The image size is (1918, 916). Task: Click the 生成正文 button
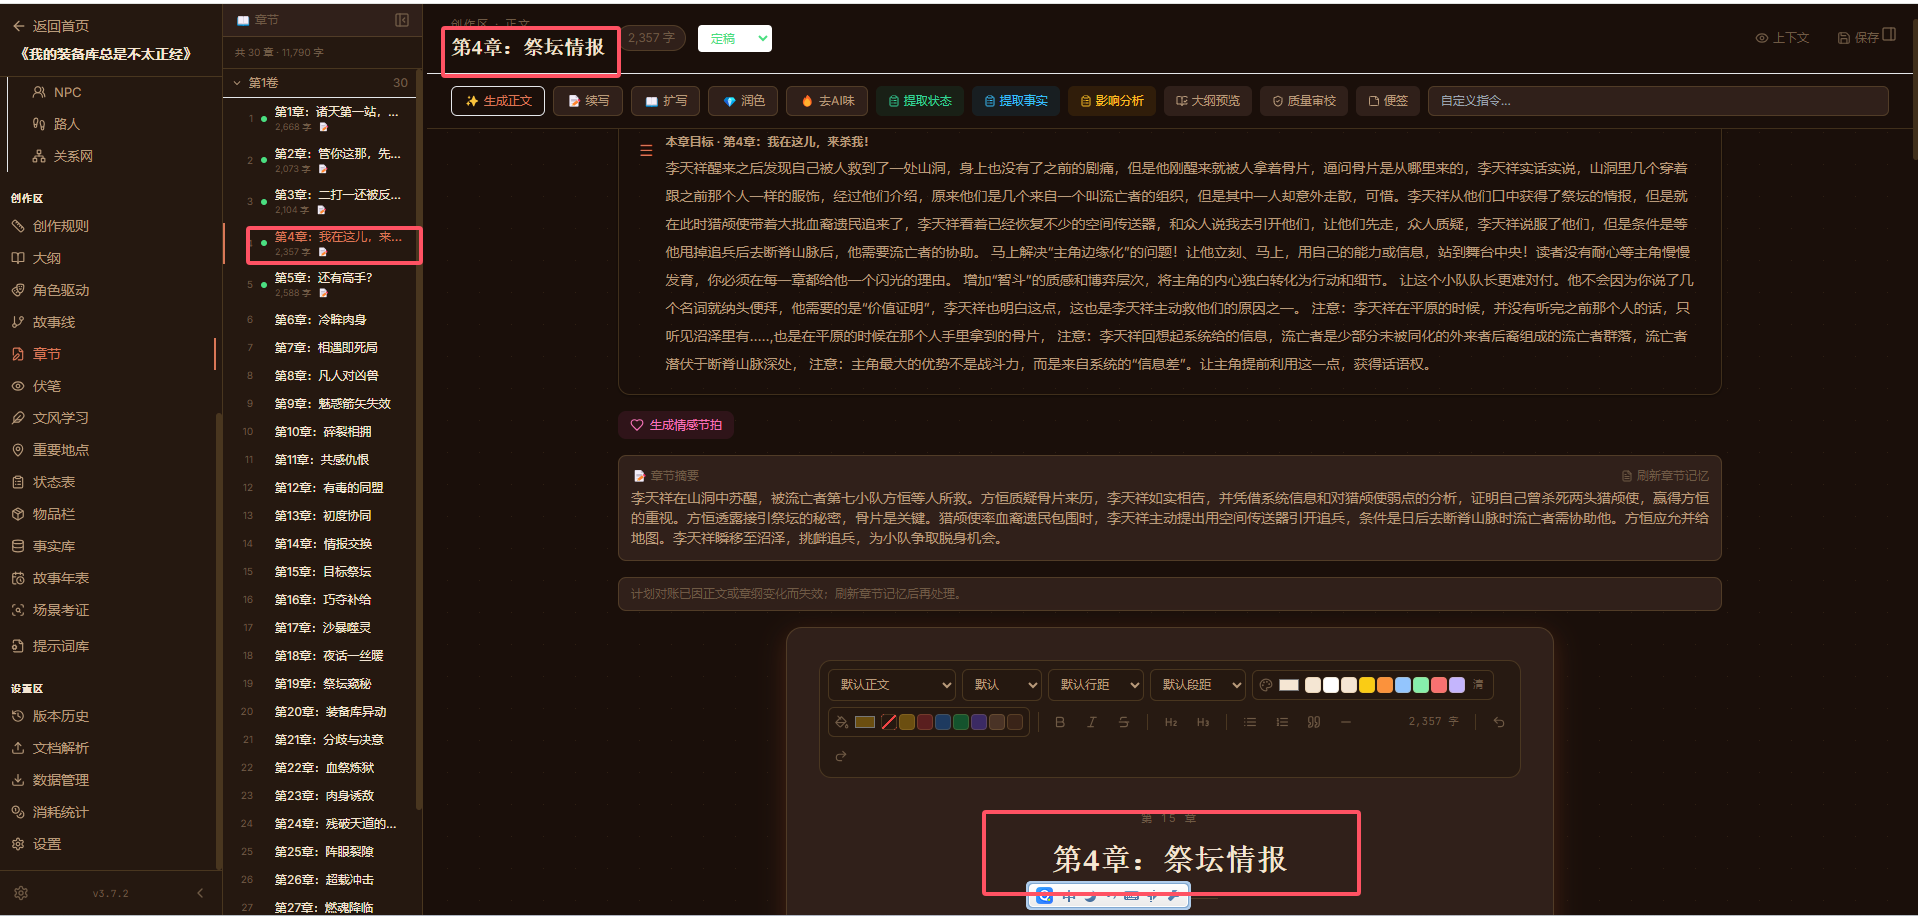[498, 101]
